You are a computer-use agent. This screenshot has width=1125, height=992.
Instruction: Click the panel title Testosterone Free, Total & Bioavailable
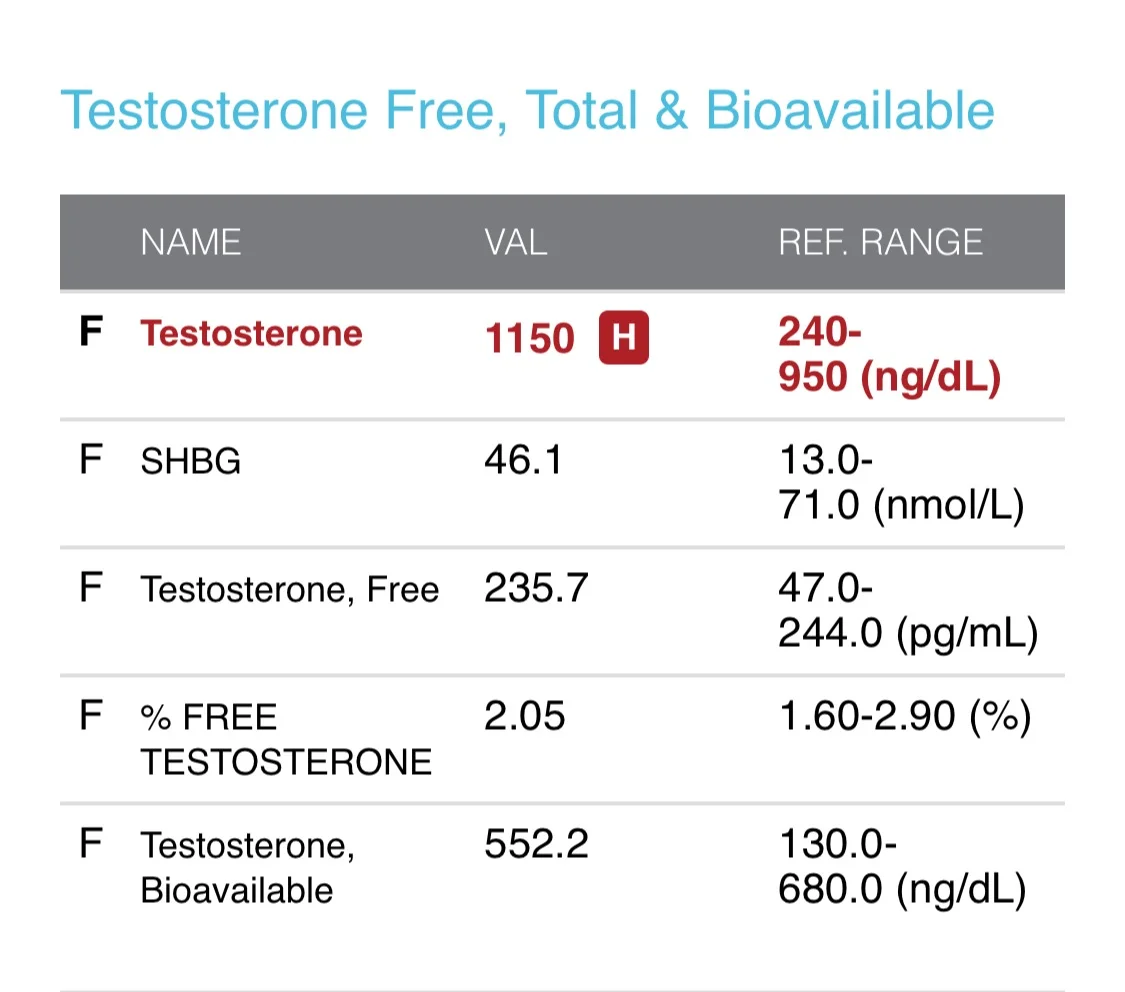pos(527,110)
